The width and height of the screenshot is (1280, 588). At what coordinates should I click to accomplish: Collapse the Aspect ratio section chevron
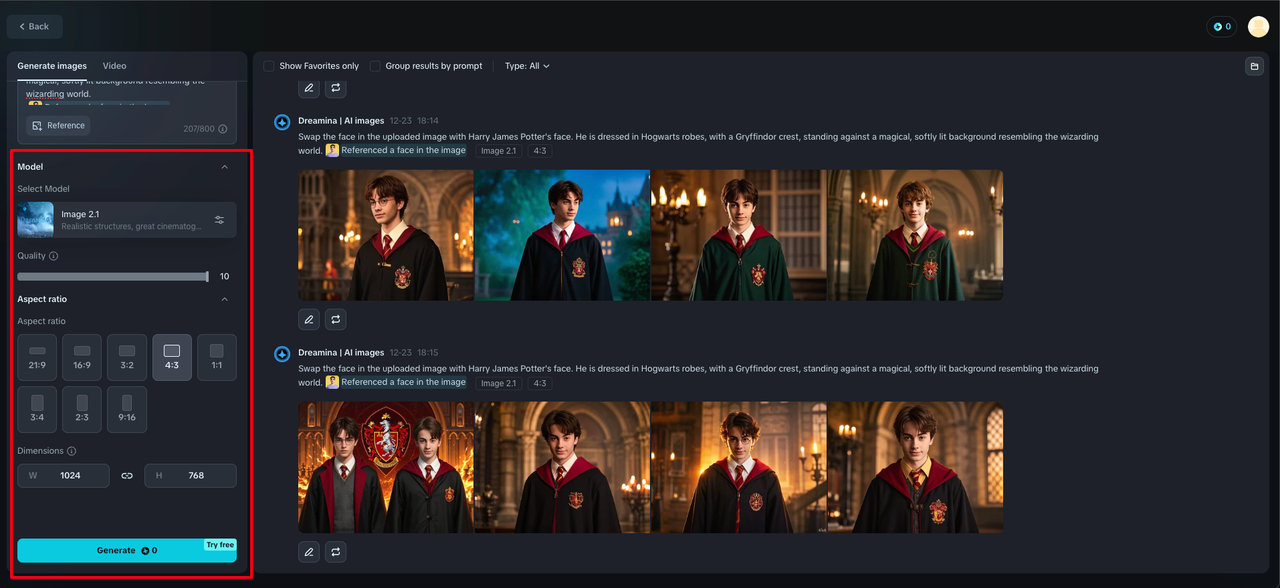coord(224,299)
